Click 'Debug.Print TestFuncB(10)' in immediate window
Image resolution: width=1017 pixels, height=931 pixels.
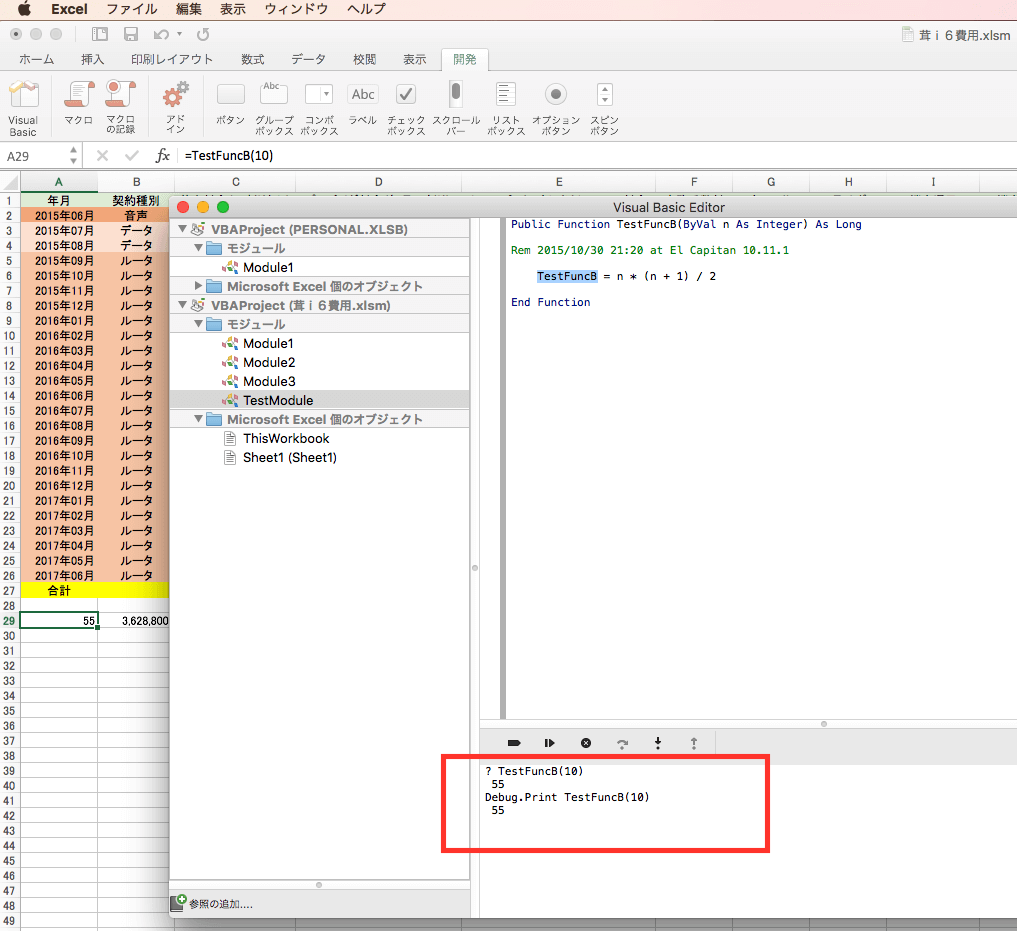(567, 797)
